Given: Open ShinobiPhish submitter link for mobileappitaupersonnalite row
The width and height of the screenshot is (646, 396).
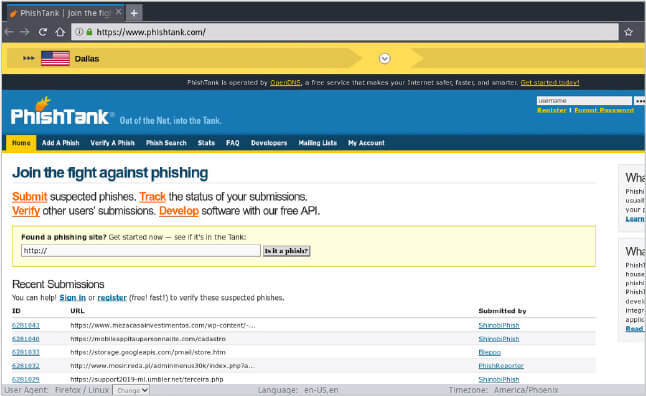Looking at the screenshot, I should click(499, 339).
